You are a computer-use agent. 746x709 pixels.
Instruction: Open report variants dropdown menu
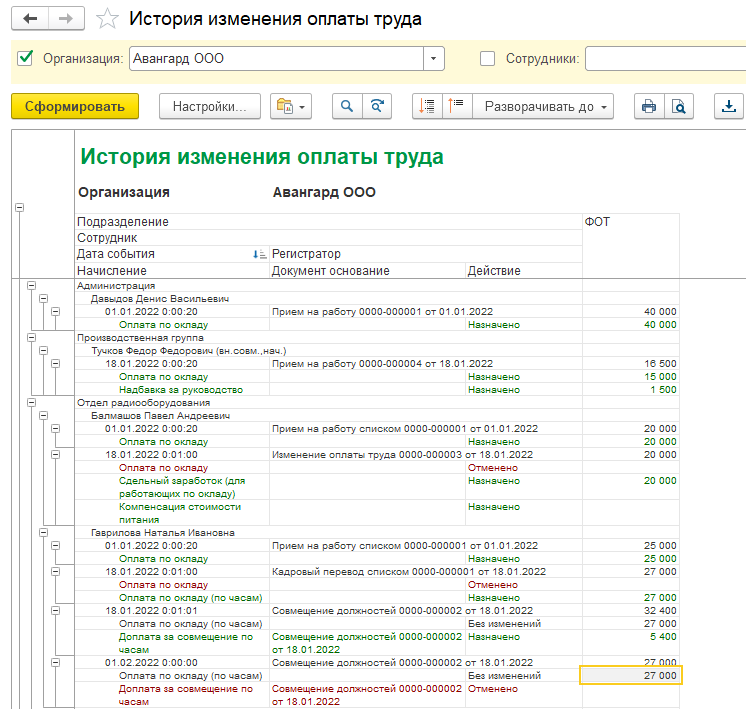291,107
